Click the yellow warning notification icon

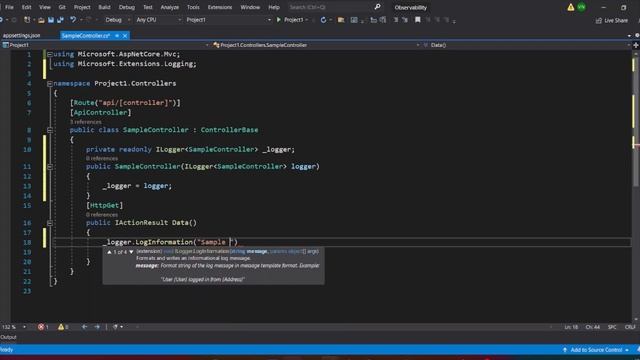pyautogui.click(x=571, y=7)
